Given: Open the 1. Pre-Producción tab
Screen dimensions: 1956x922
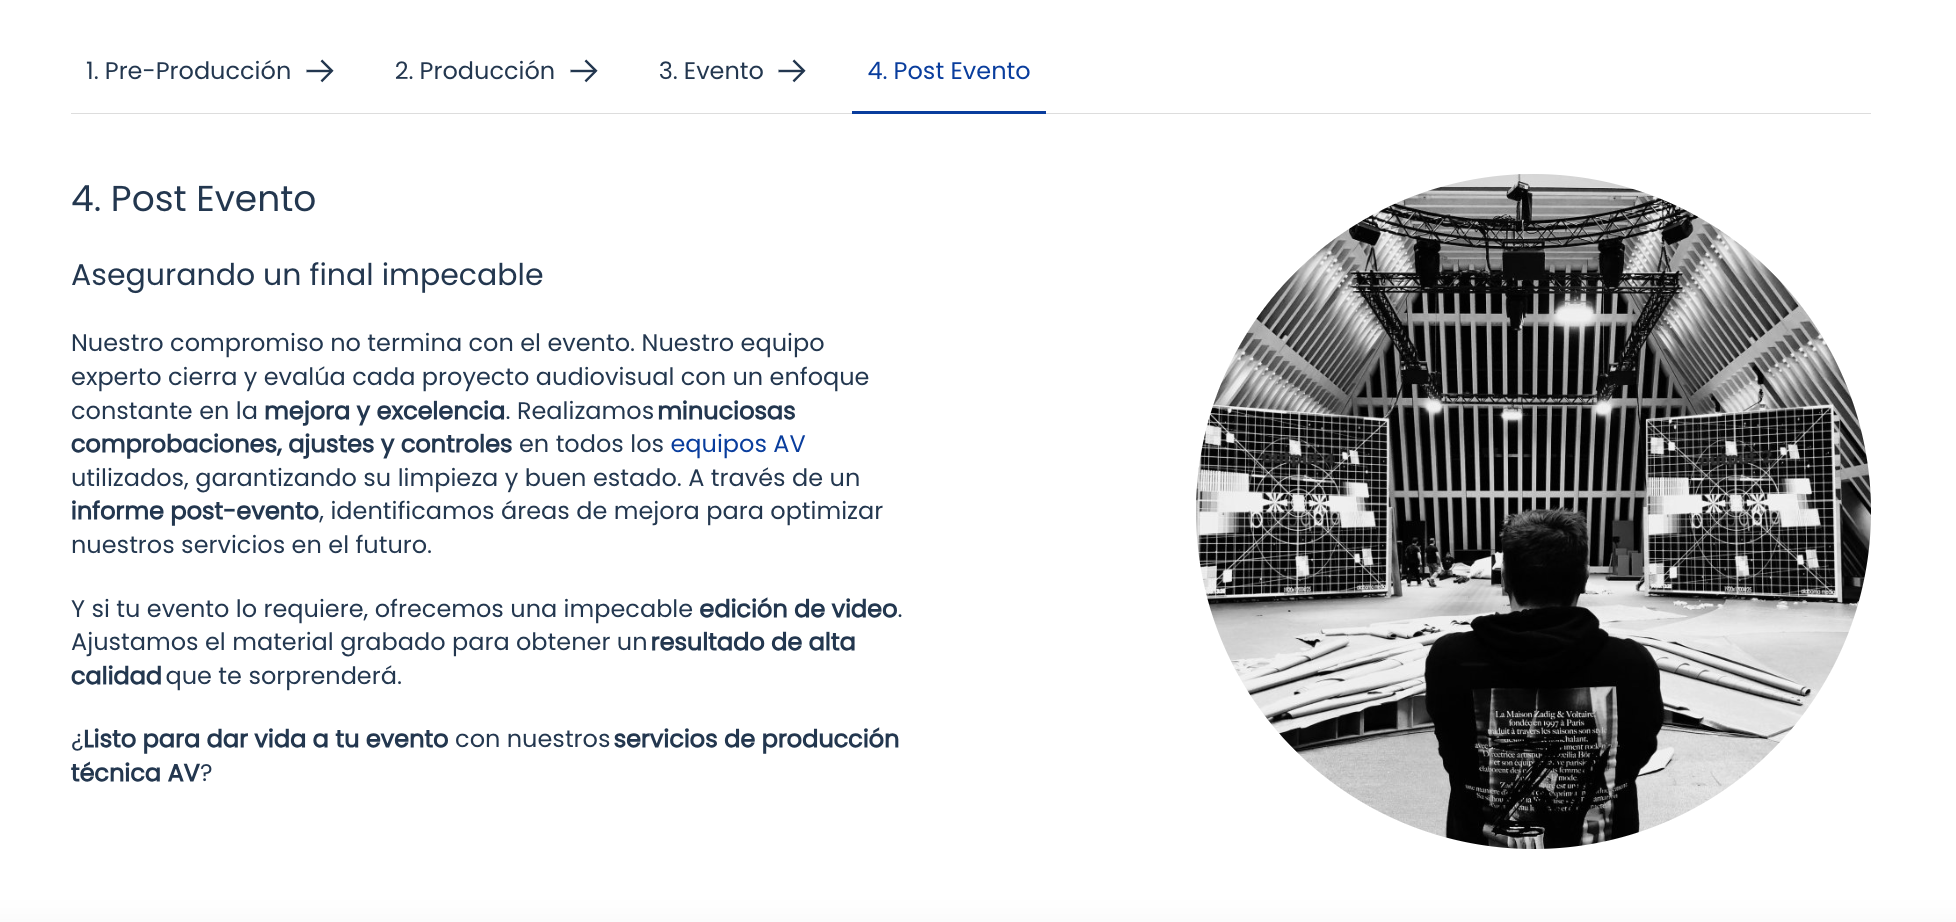Looking at the screenshot, I should coord(210,71).
